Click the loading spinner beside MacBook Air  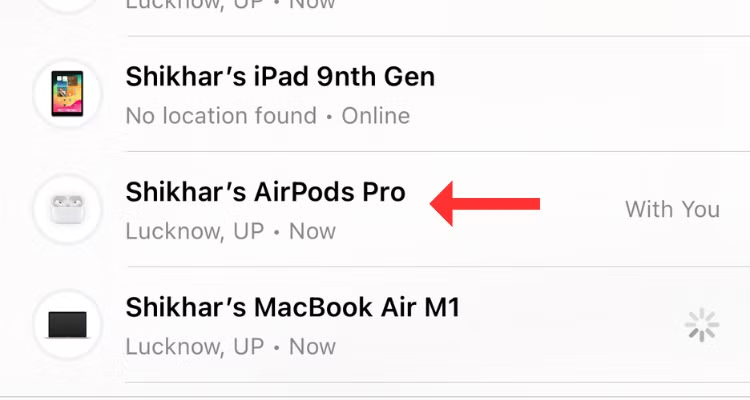click(x=702, y=325)
